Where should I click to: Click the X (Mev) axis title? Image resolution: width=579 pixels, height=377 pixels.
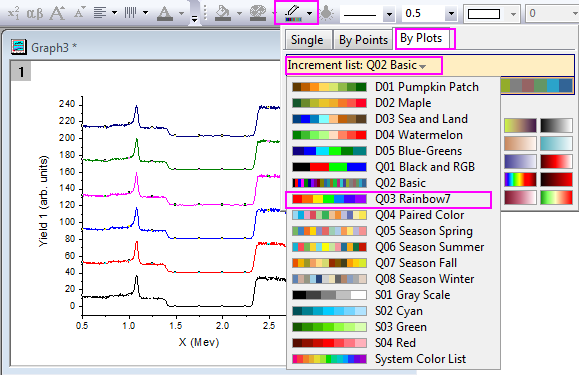pyautogui.click(x=199, y=342)
